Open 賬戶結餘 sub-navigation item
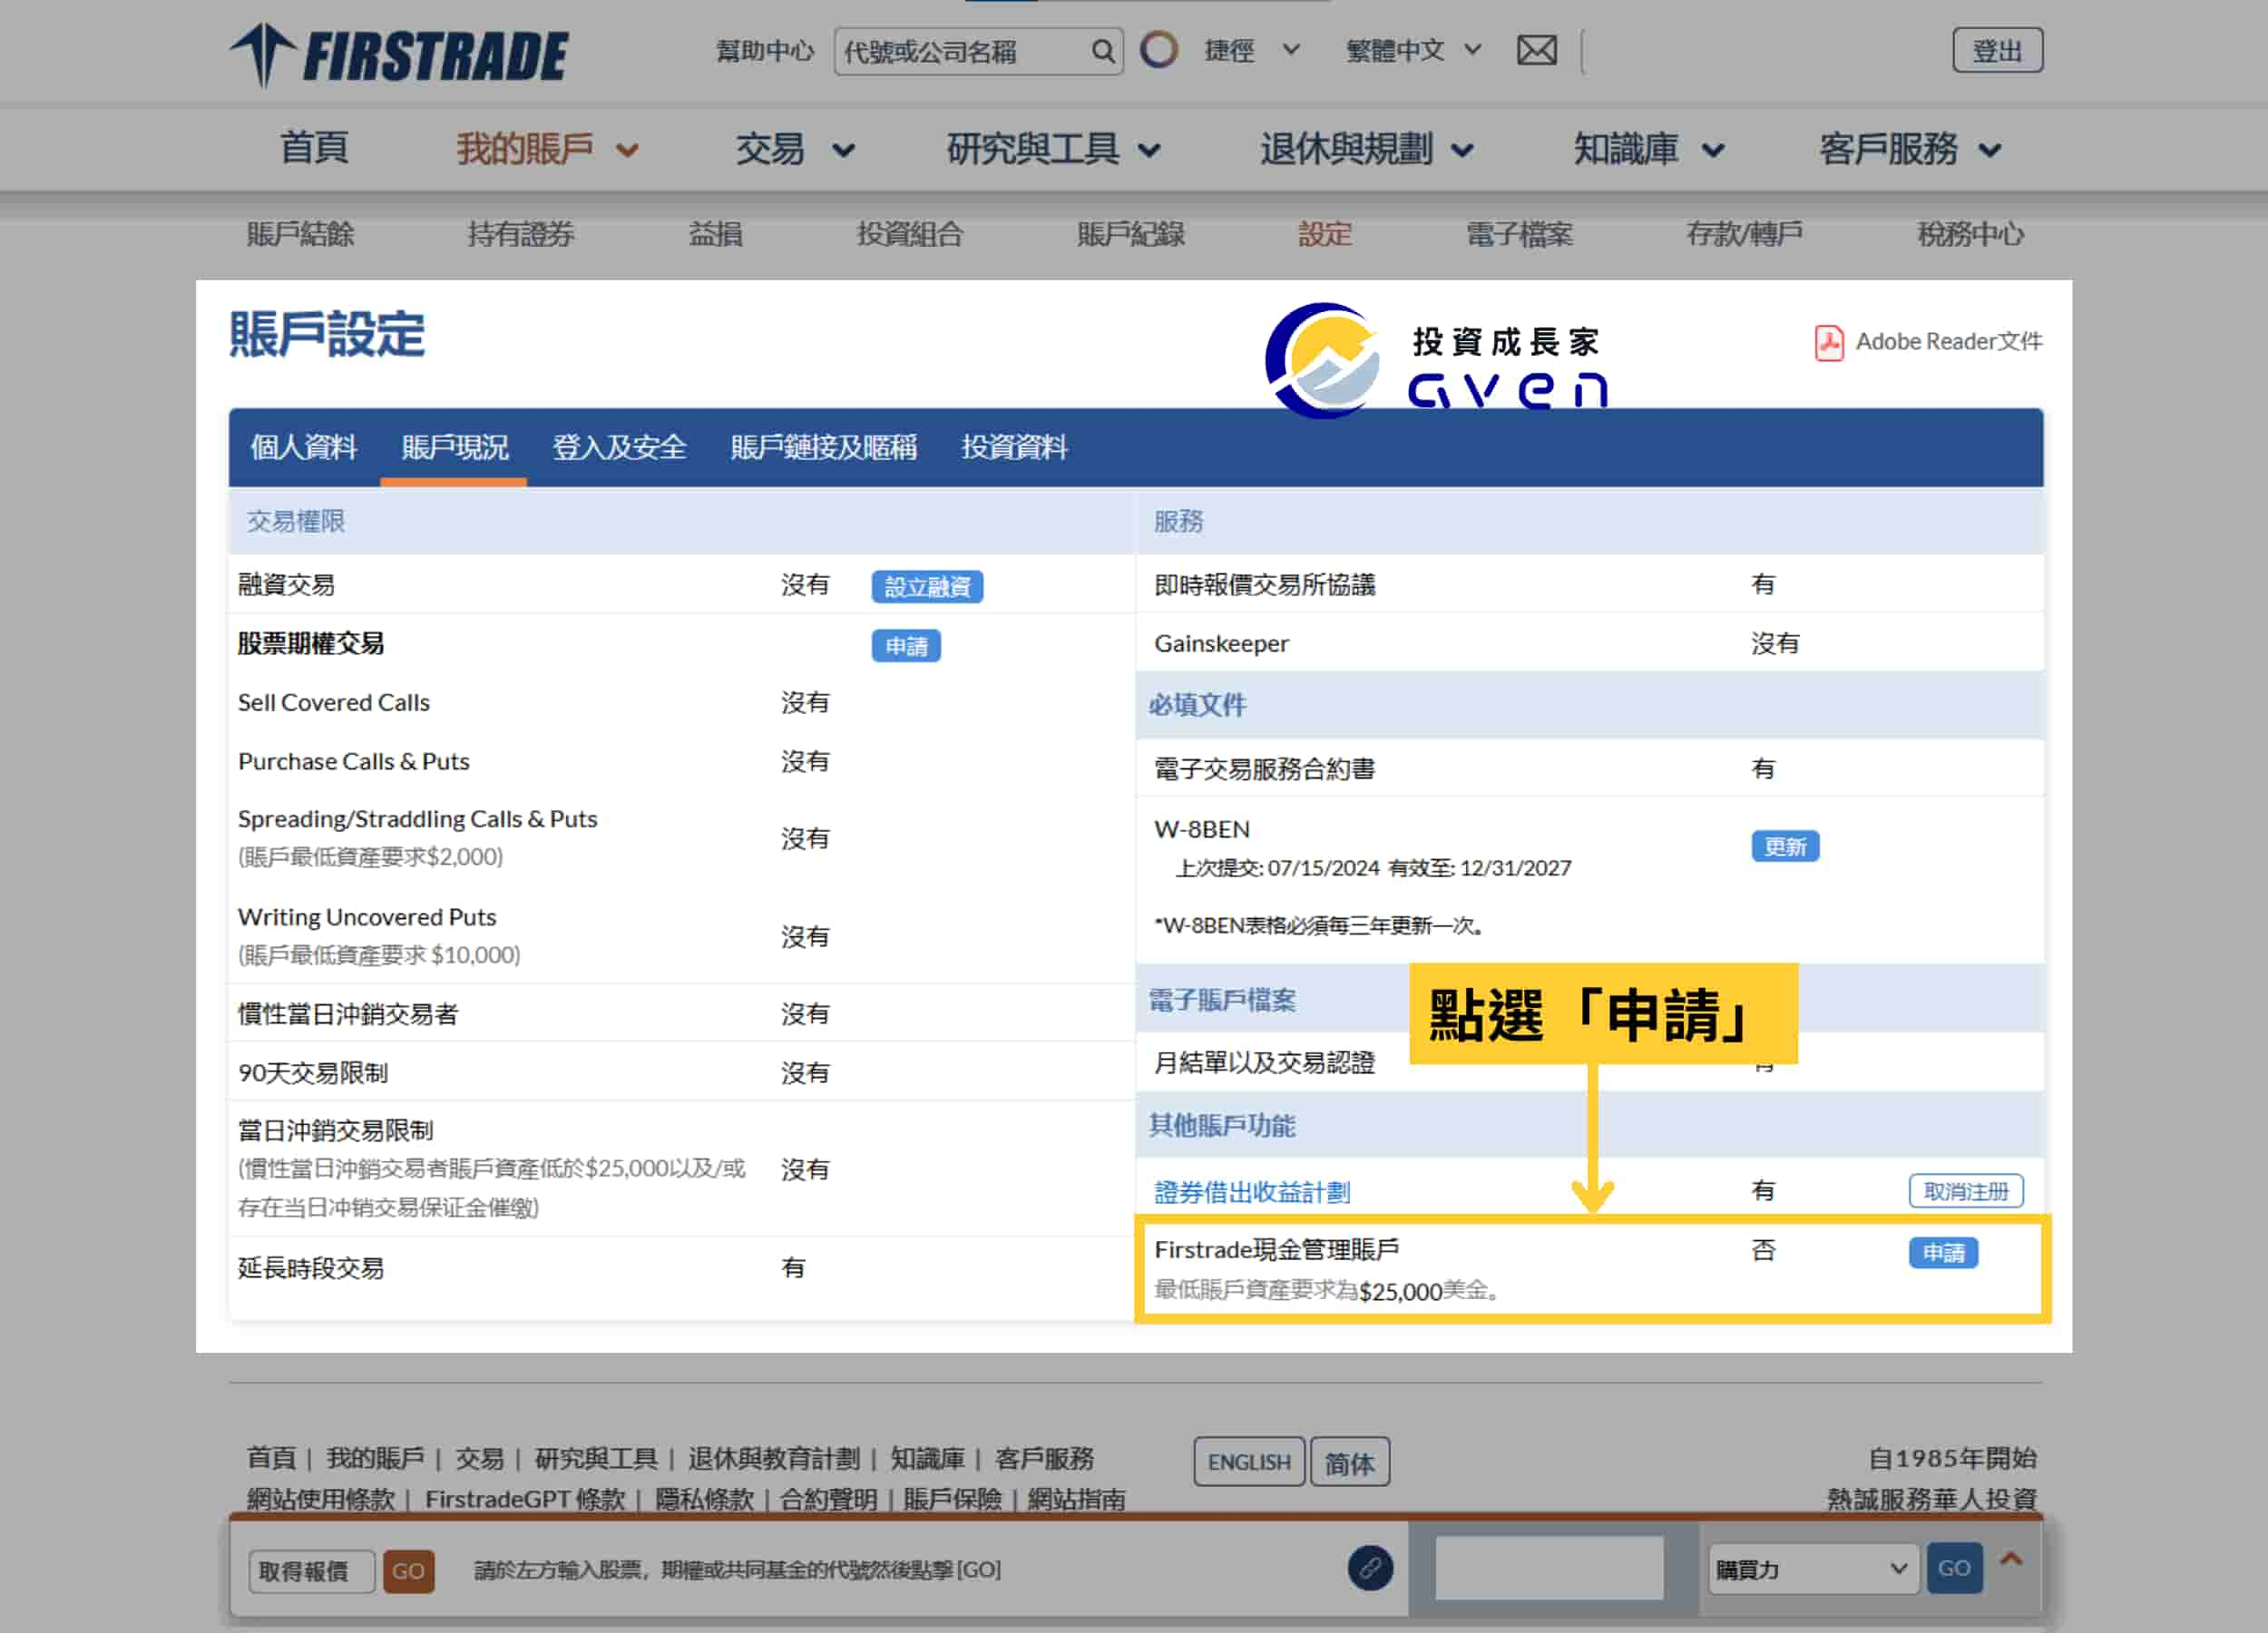The height and width of the screenshot is (1633, 2268). click(x=300, y=235)
